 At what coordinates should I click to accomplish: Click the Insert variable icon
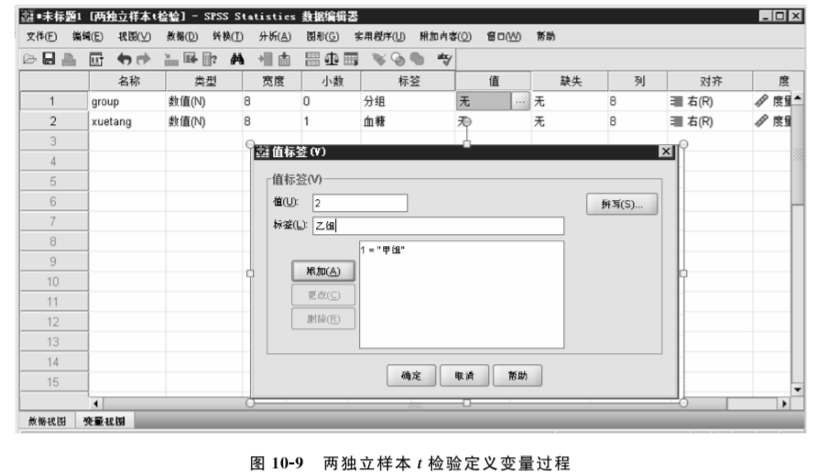coord(285,59)
